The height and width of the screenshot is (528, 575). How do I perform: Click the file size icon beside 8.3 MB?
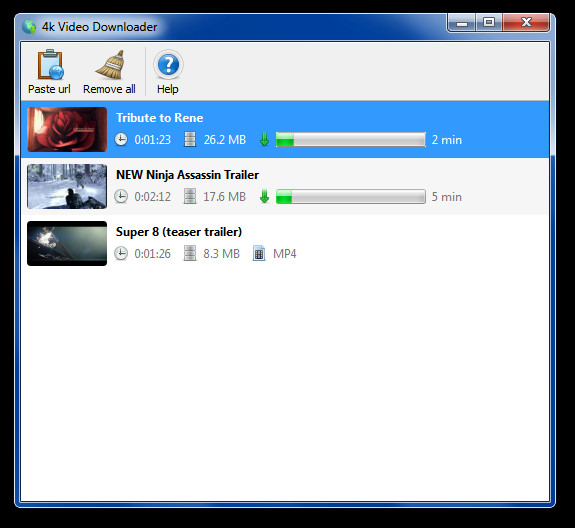pos(190,253)
